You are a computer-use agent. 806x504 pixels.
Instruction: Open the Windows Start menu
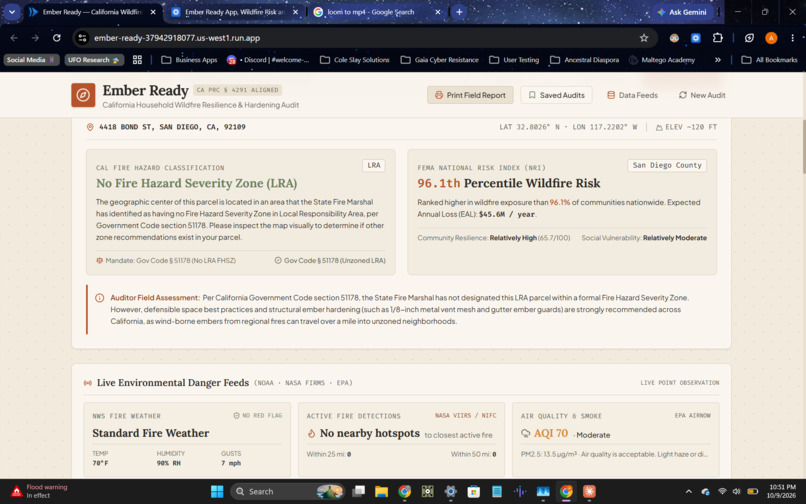(x=217, y=492)
